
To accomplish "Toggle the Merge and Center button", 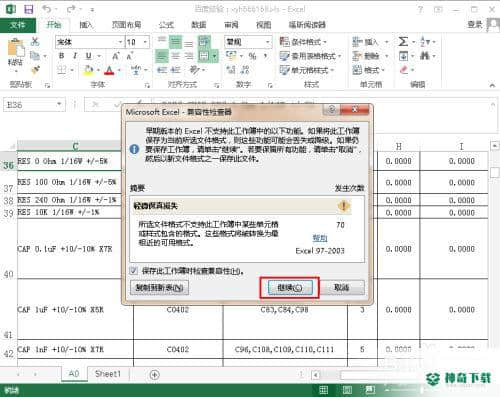I will tap(204, 56).
